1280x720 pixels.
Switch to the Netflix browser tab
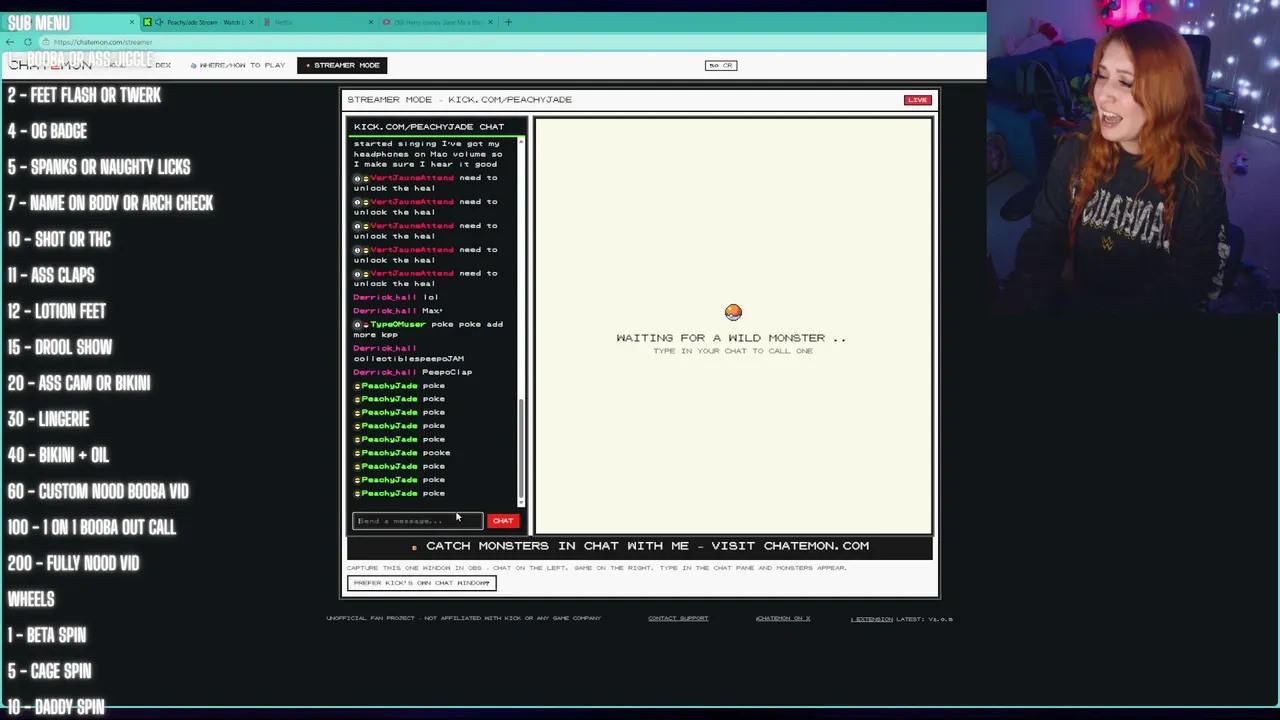coord(320,22)
